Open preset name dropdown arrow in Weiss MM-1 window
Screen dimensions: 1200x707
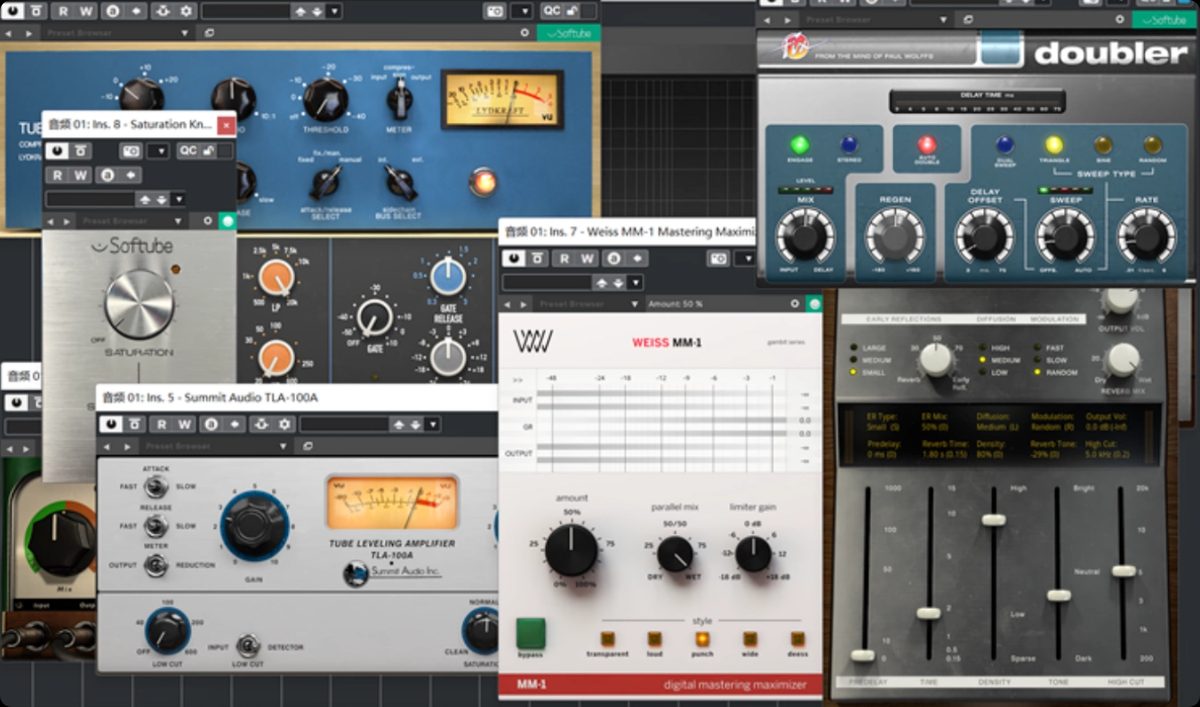point(635,282)
